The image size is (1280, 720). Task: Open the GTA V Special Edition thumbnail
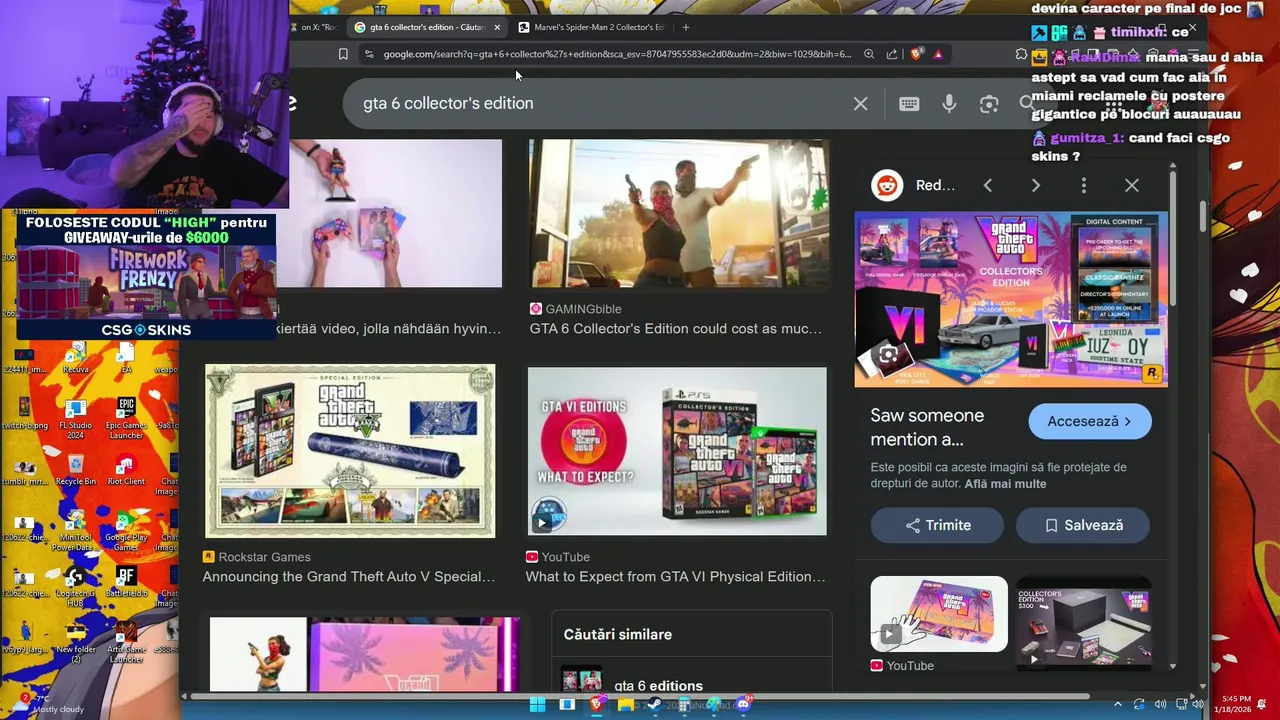tap(350, 451)
